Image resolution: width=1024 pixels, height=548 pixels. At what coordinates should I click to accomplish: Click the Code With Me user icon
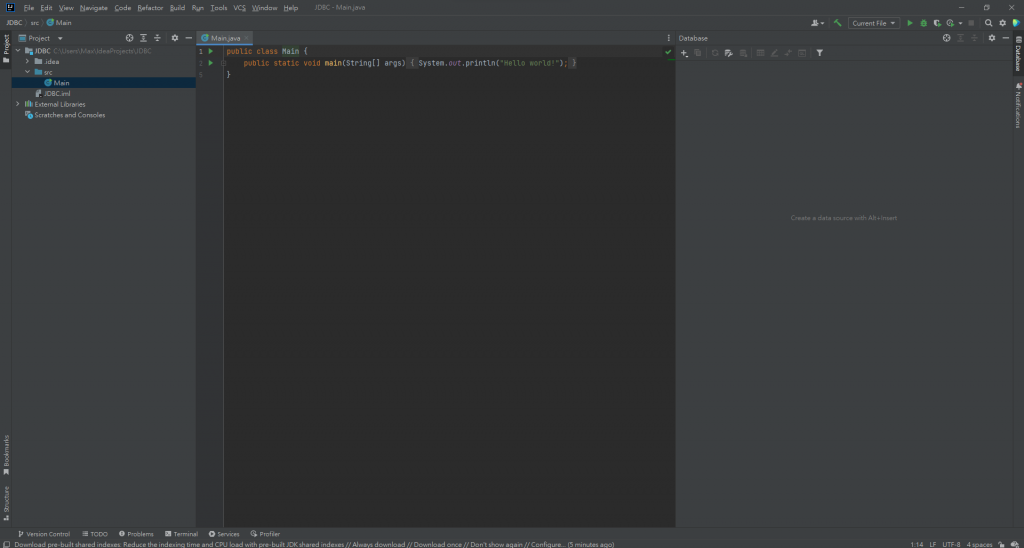(815, 23)
